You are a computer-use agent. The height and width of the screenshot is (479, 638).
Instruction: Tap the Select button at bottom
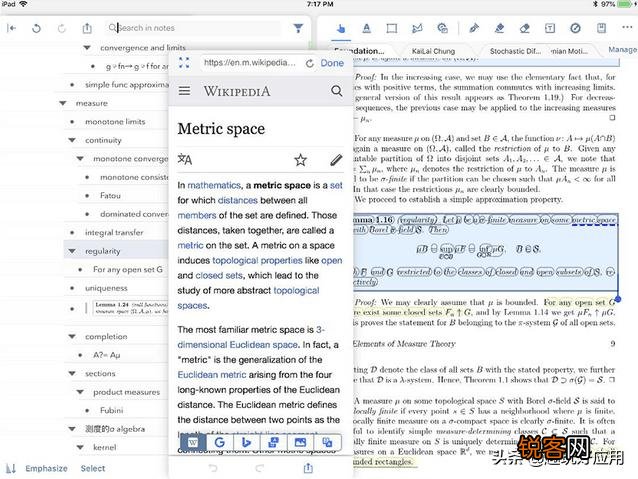point(93,468)
